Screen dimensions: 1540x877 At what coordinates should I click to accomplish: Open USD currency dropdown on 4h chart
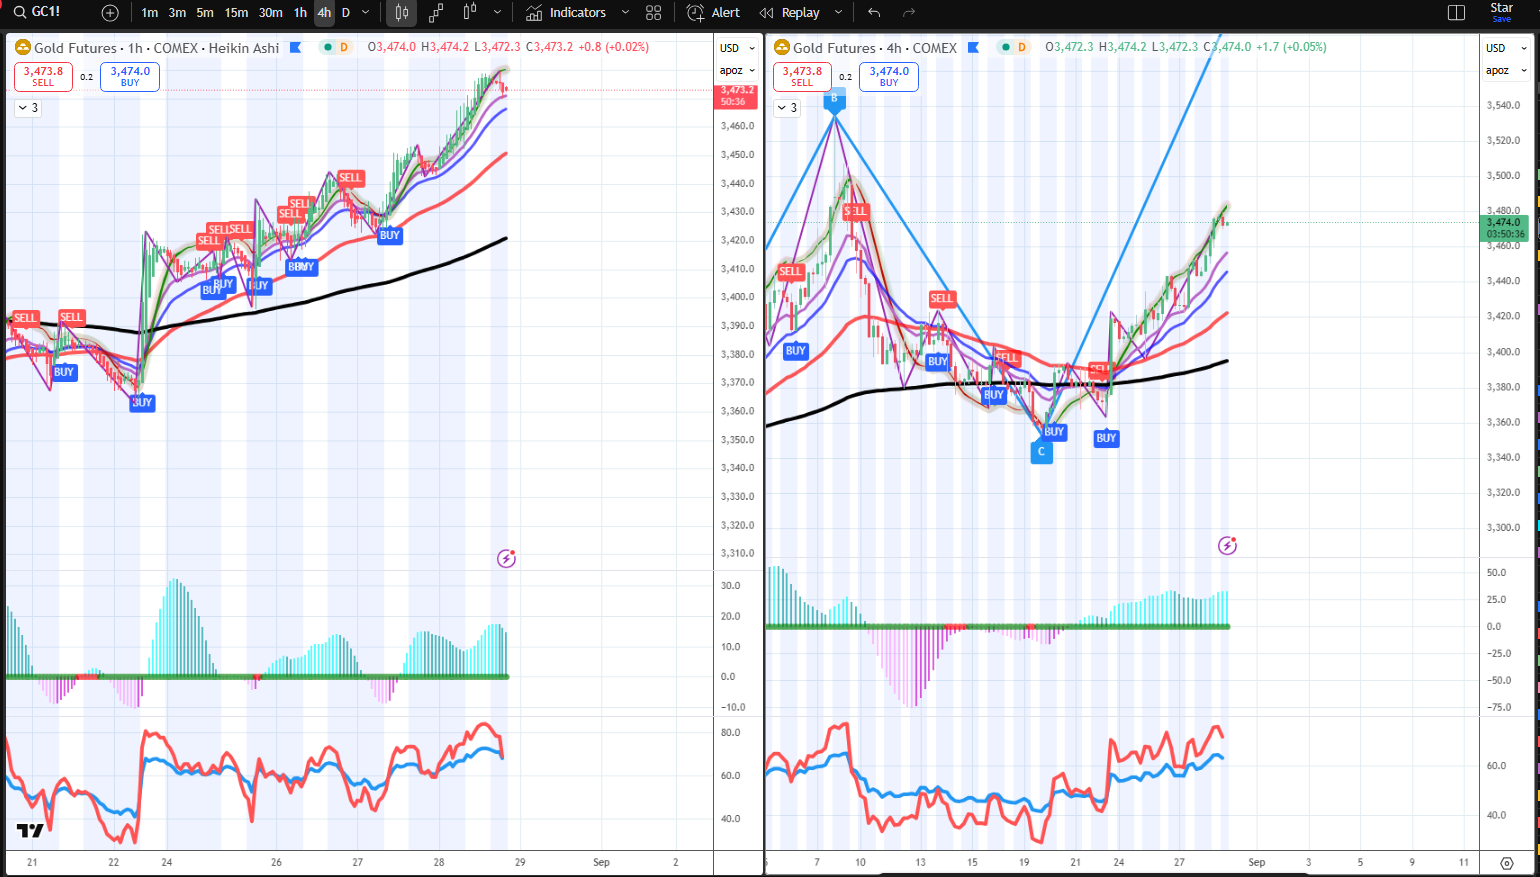coord(1506,48)
